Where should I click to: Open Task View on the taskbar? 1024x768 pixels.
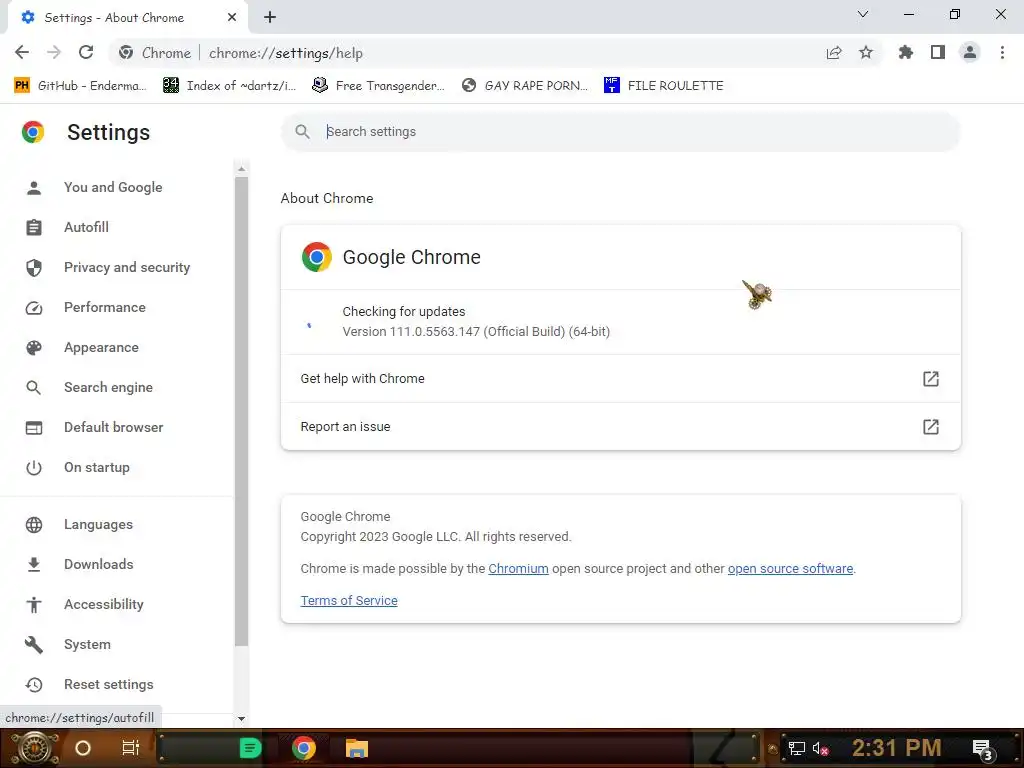click(131, 748)
